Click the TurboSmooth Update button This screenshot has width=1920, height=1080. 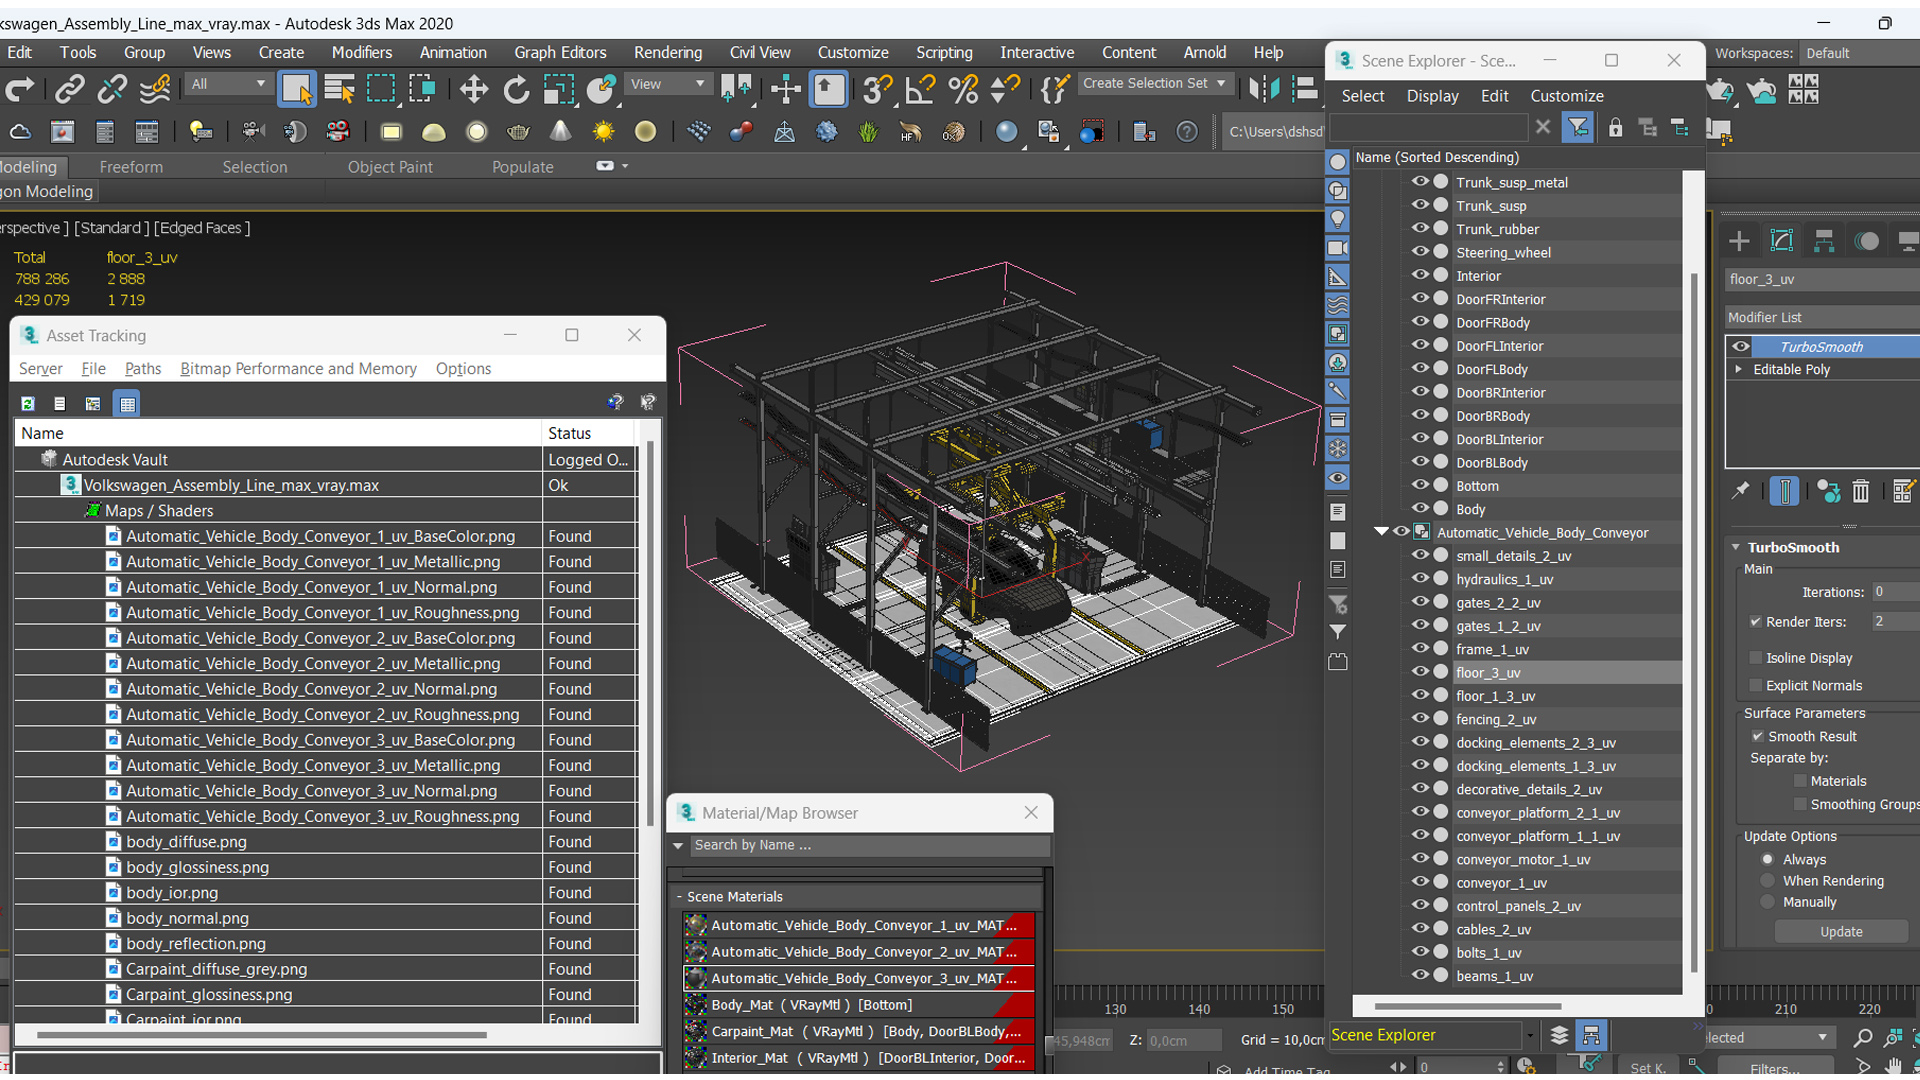pos(1841,931)
